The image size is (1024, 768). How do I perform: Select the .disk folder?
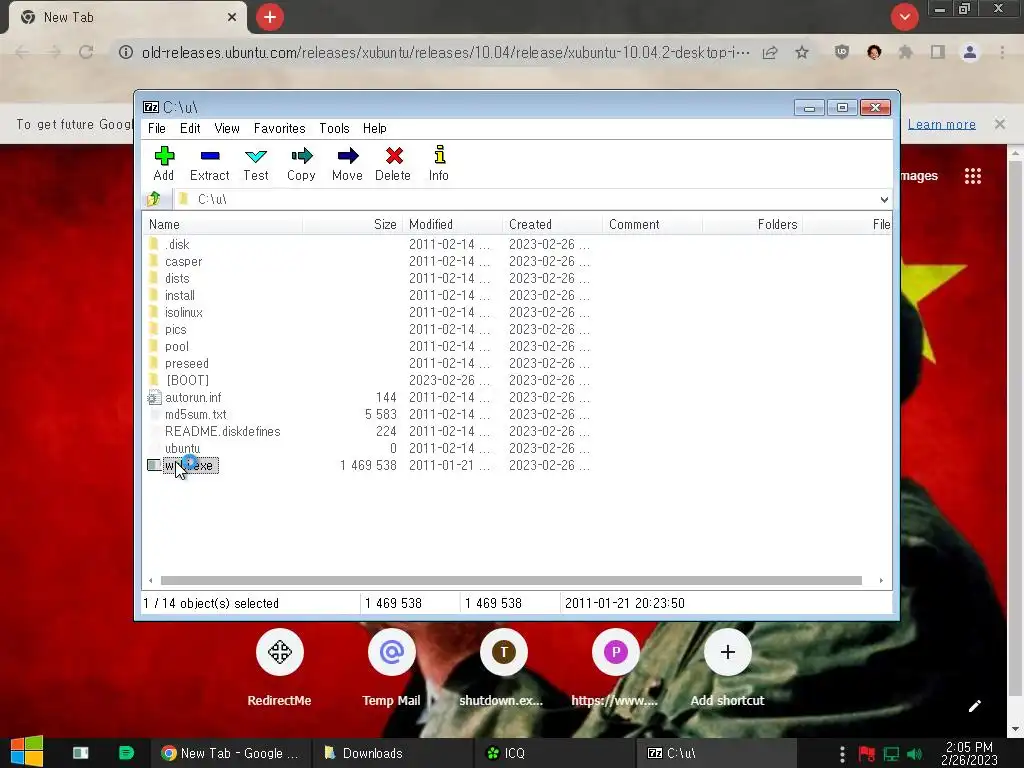click(177, 244)
